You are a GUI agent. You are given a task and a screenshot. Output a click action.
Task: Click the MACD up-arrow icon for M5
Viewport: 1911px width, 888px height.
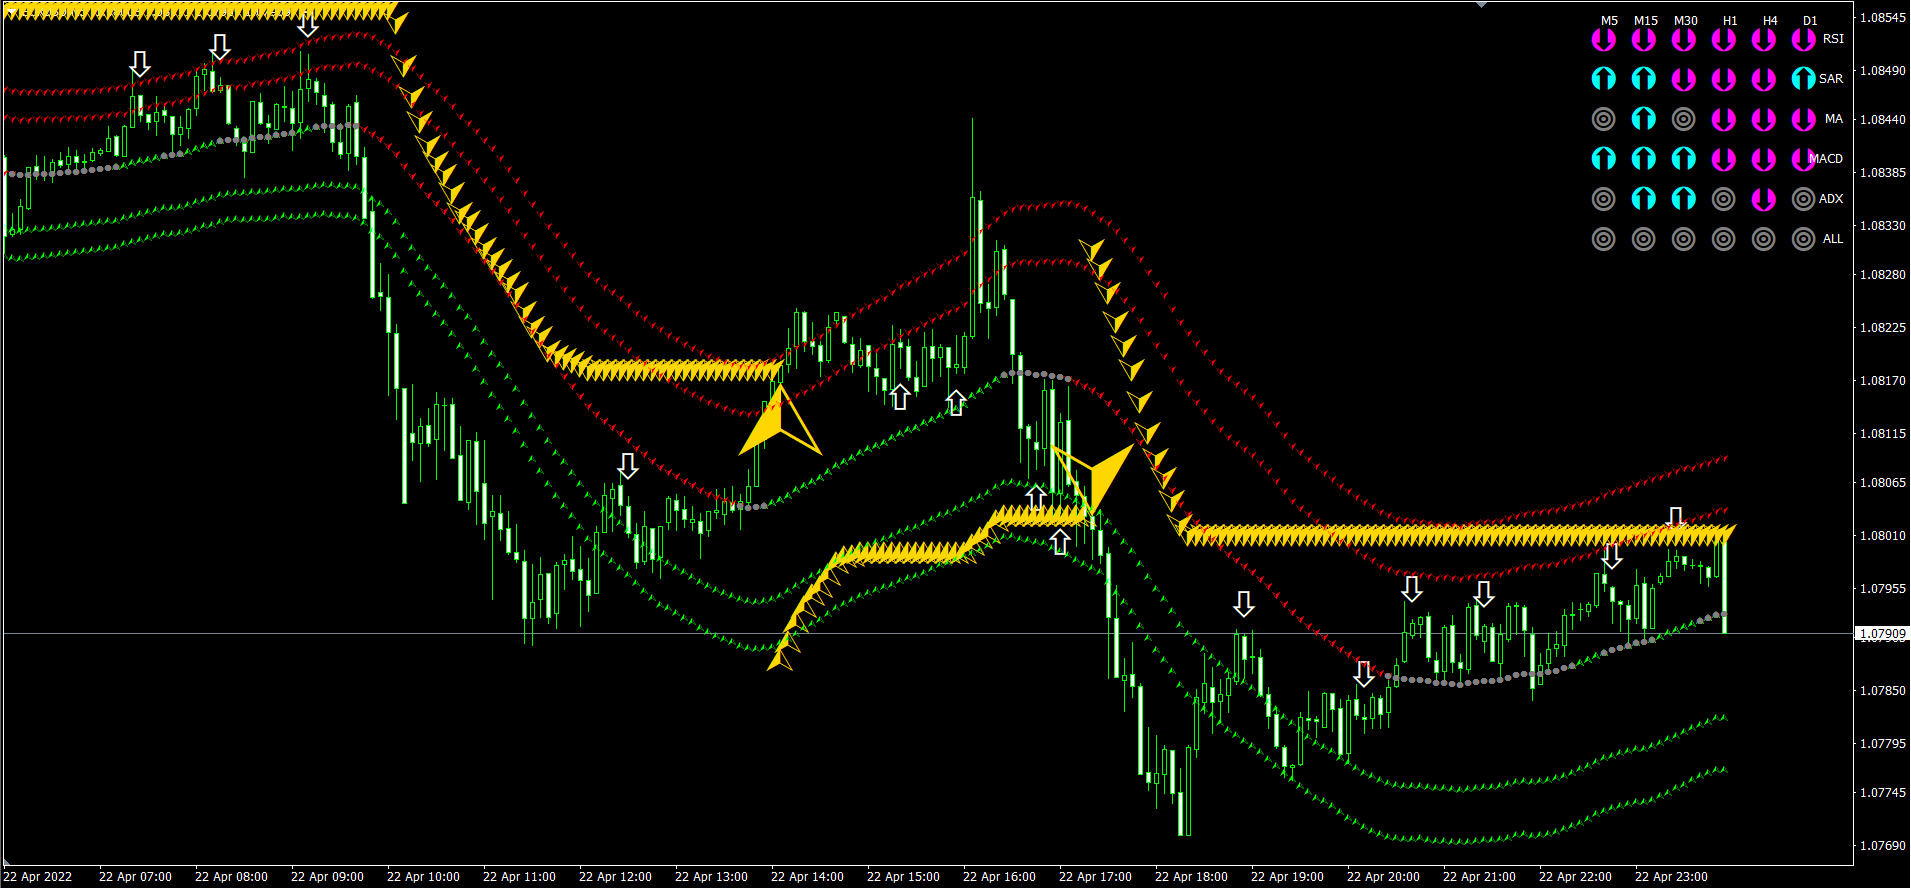coord(1604,159)
